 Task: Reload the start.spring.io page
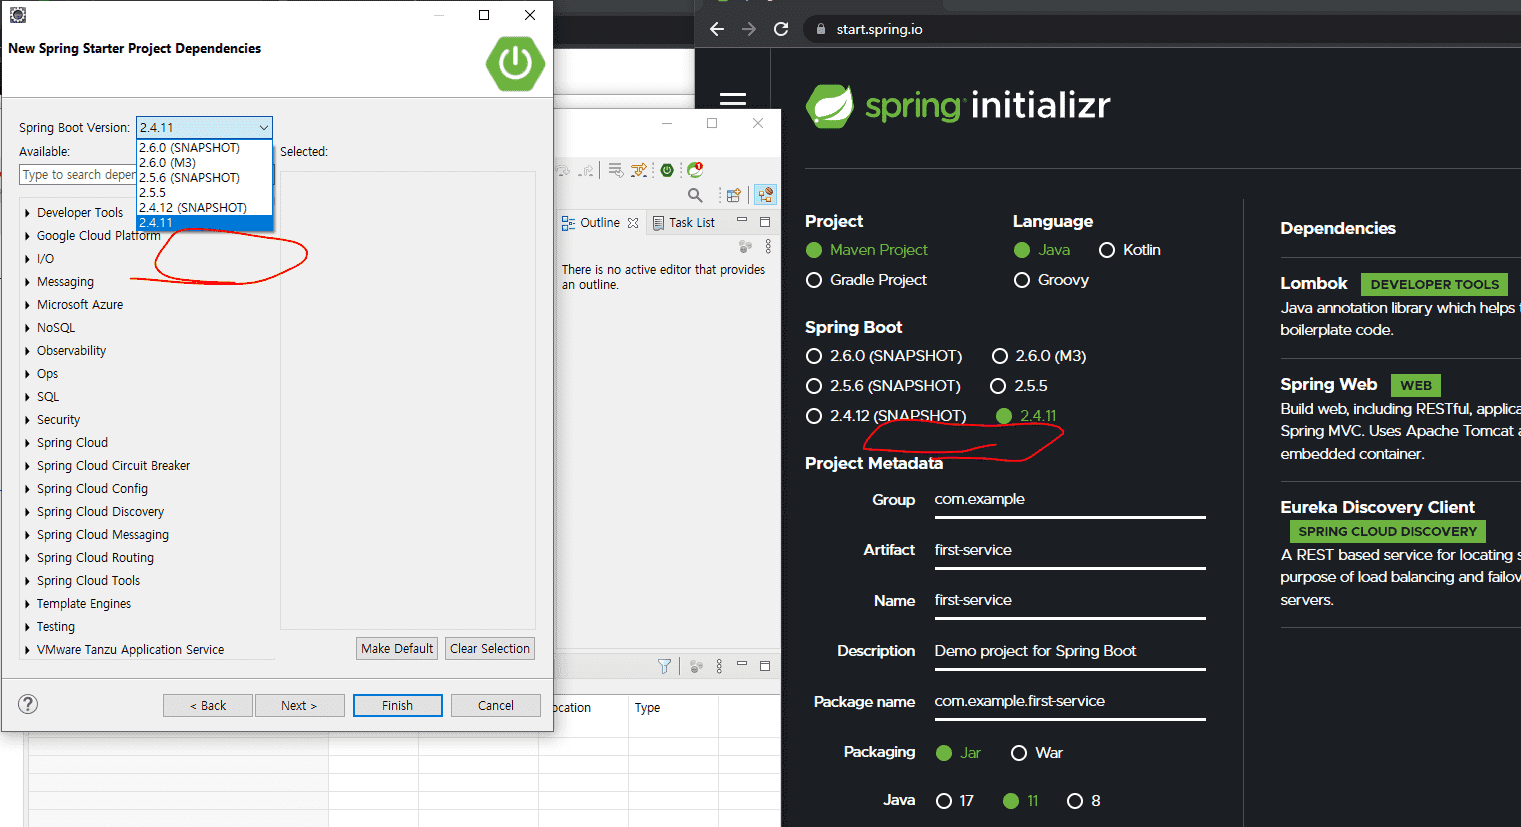tap(781, 29)
